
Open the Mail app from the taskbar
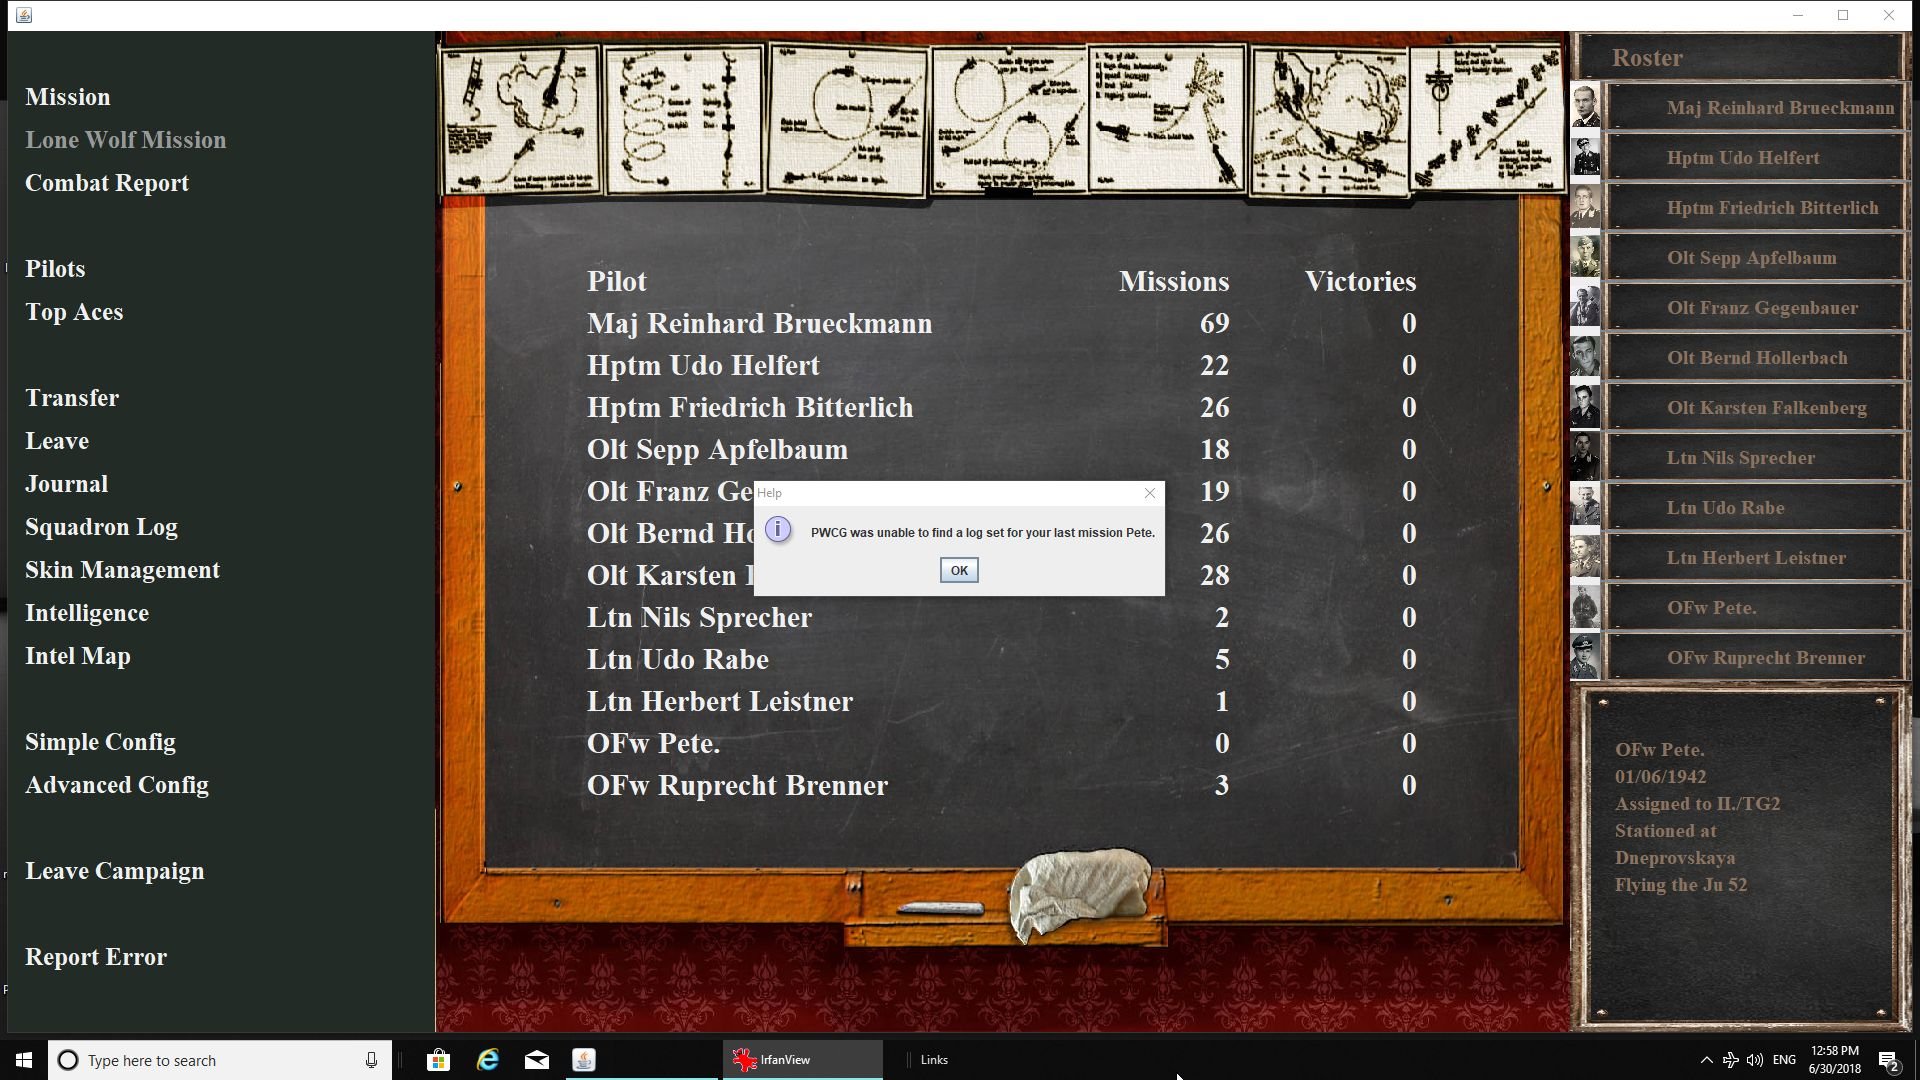[x=537, y=1060]
